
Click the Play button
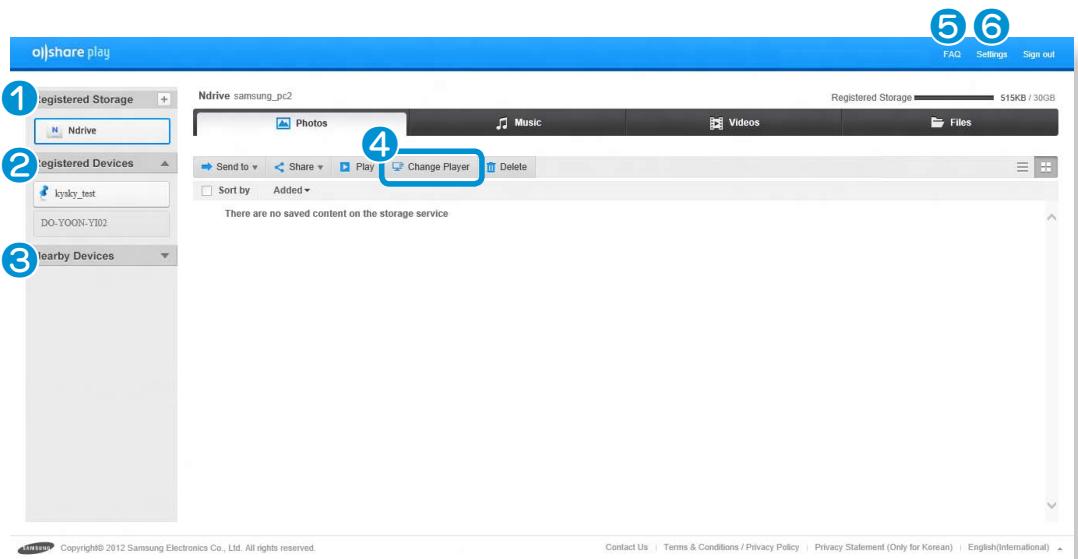pos(357,167)
